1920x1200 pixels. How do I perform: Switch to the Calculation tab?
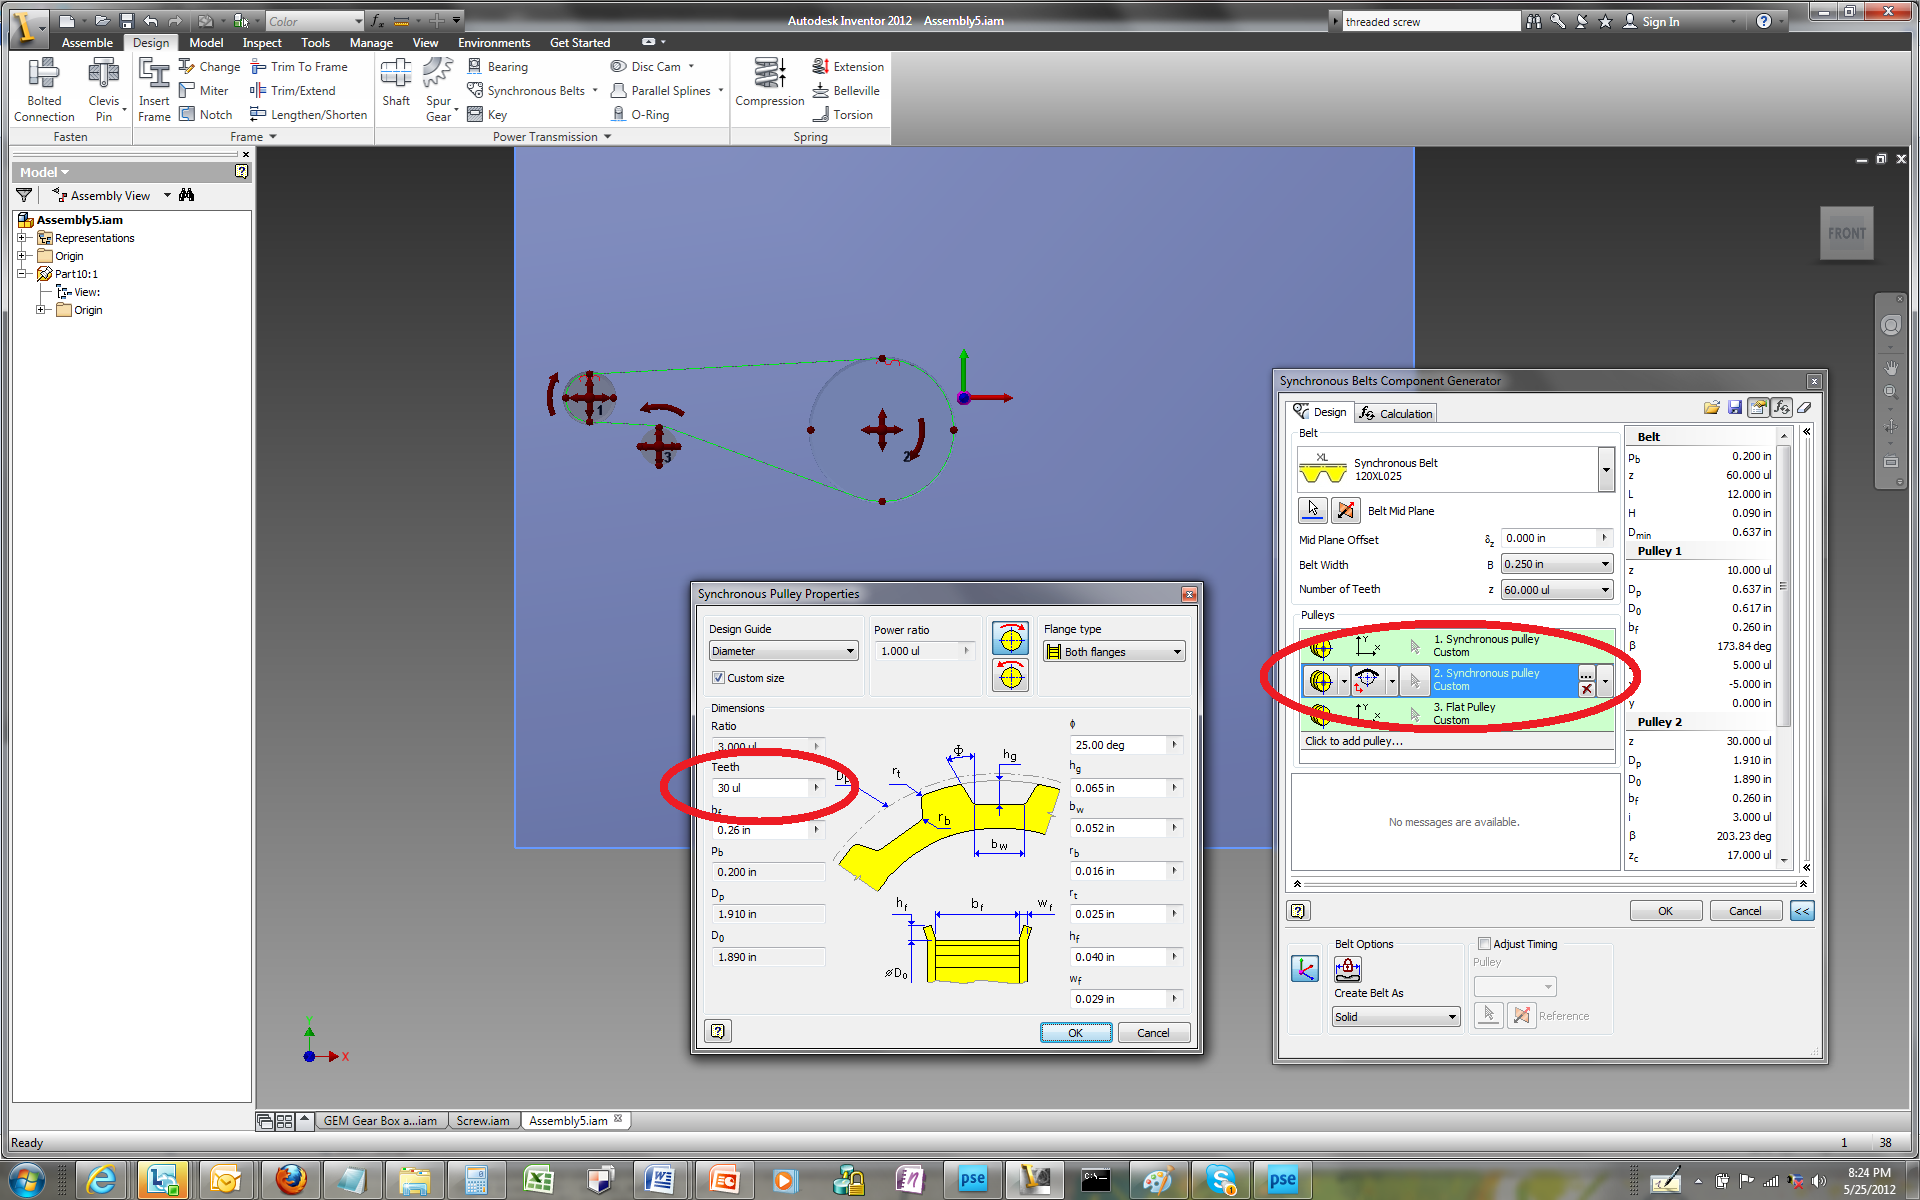(1396, 413)
